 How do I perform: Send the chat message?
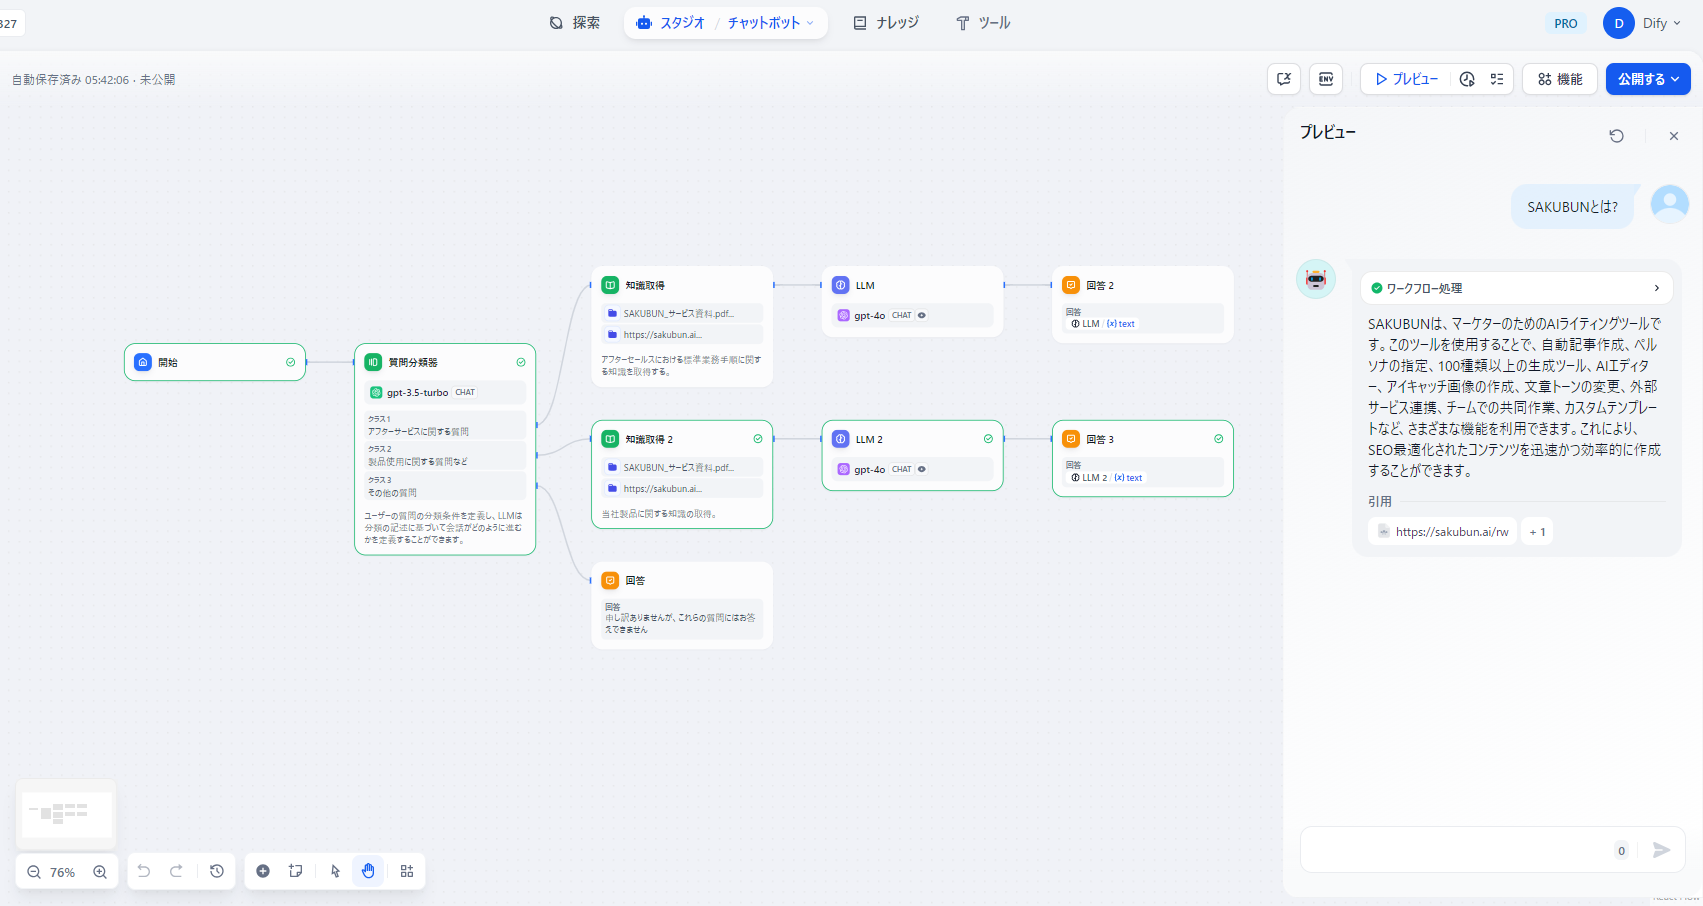click(1661, 850)
